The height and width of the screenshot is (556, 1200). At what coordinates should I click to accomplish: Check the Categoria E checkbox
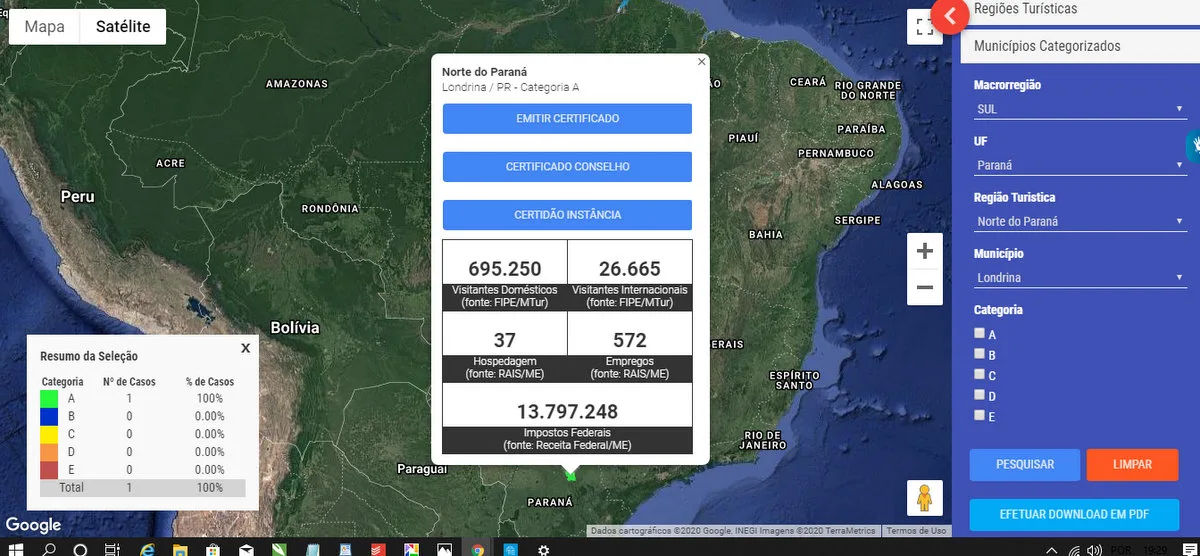point(979,416)
